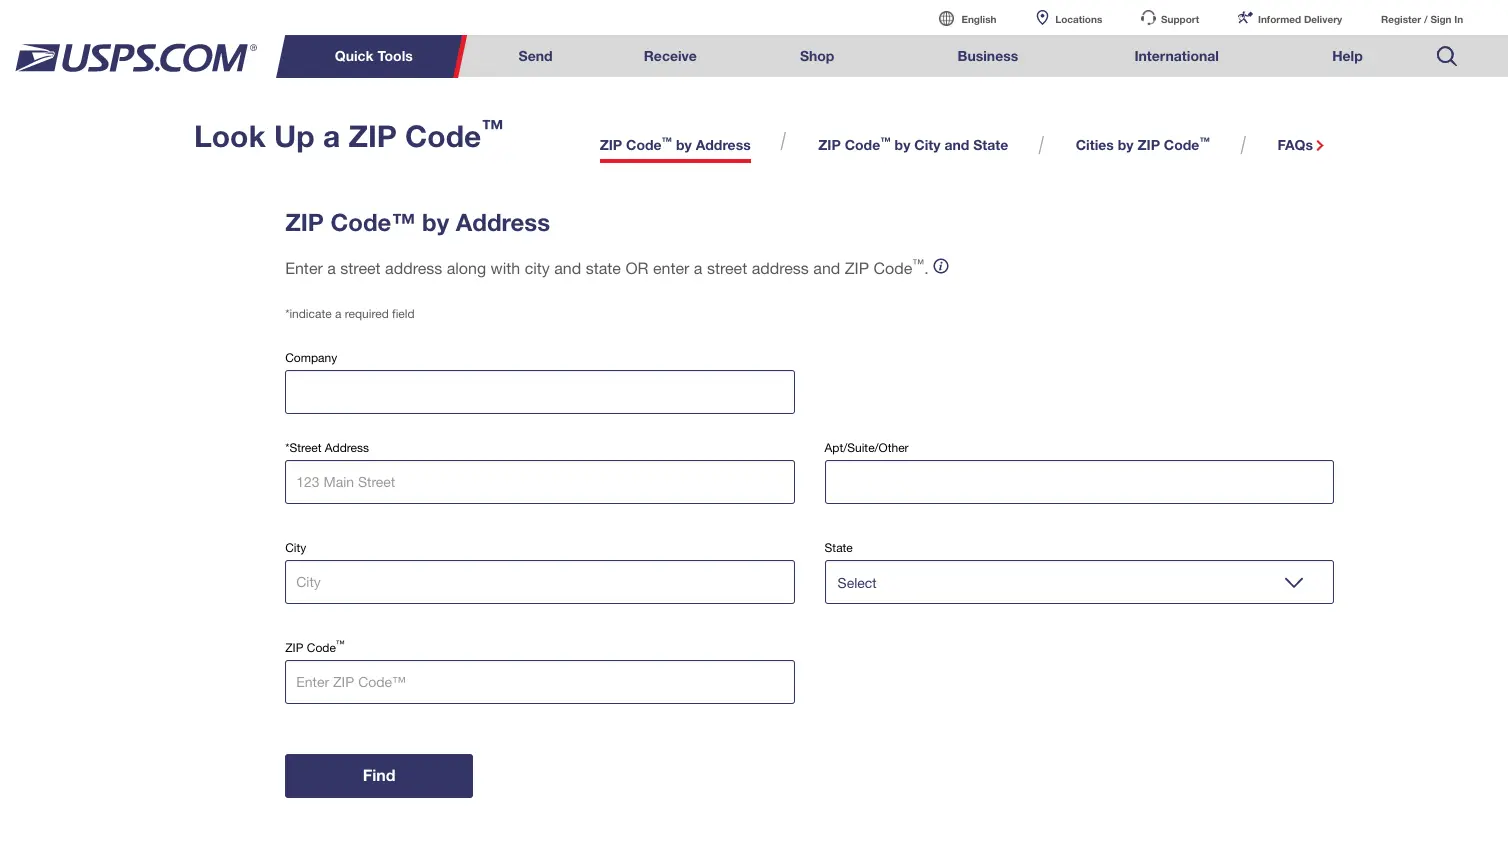
Task: Open the Quick Tools menu
Action: (373, 56)
